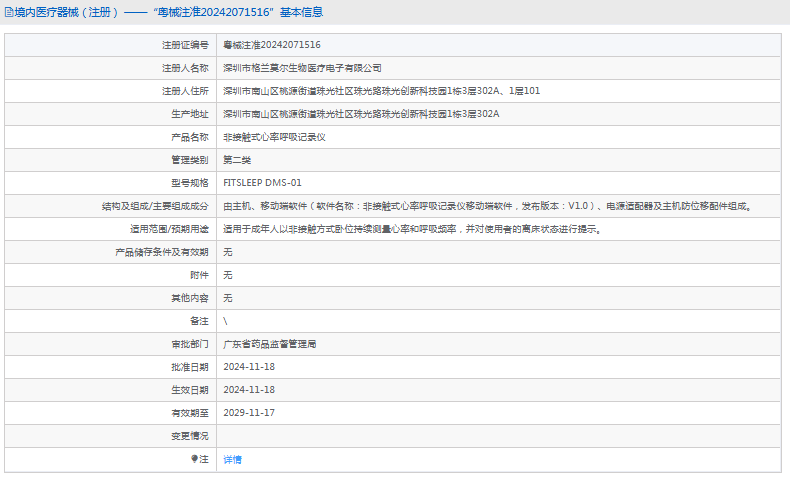Click the 生产地址 label

[x=189, y=114]
